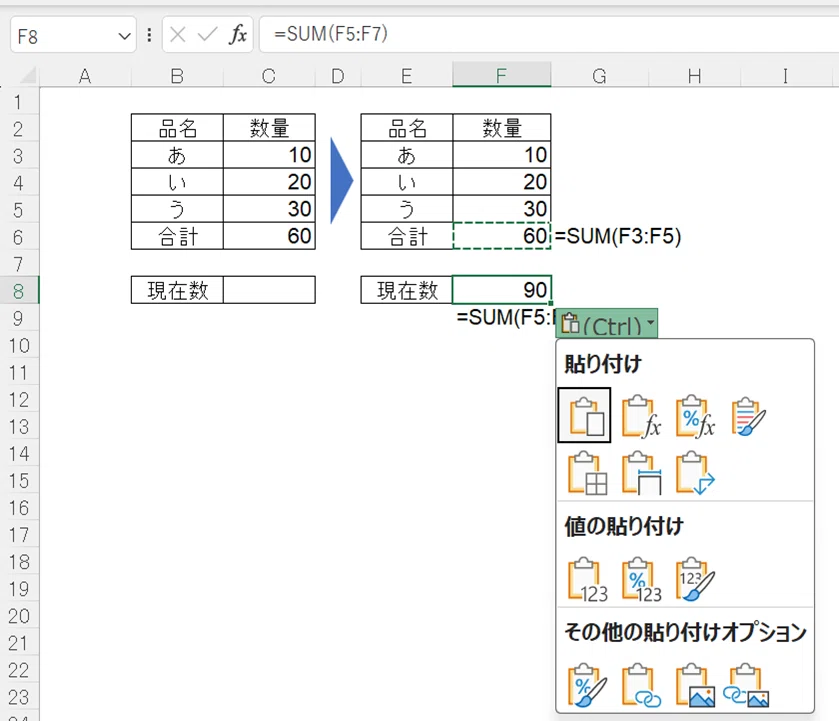This screenshot has height=721, width=839.
Task: Select column F header
Action: tap(501, 75)
